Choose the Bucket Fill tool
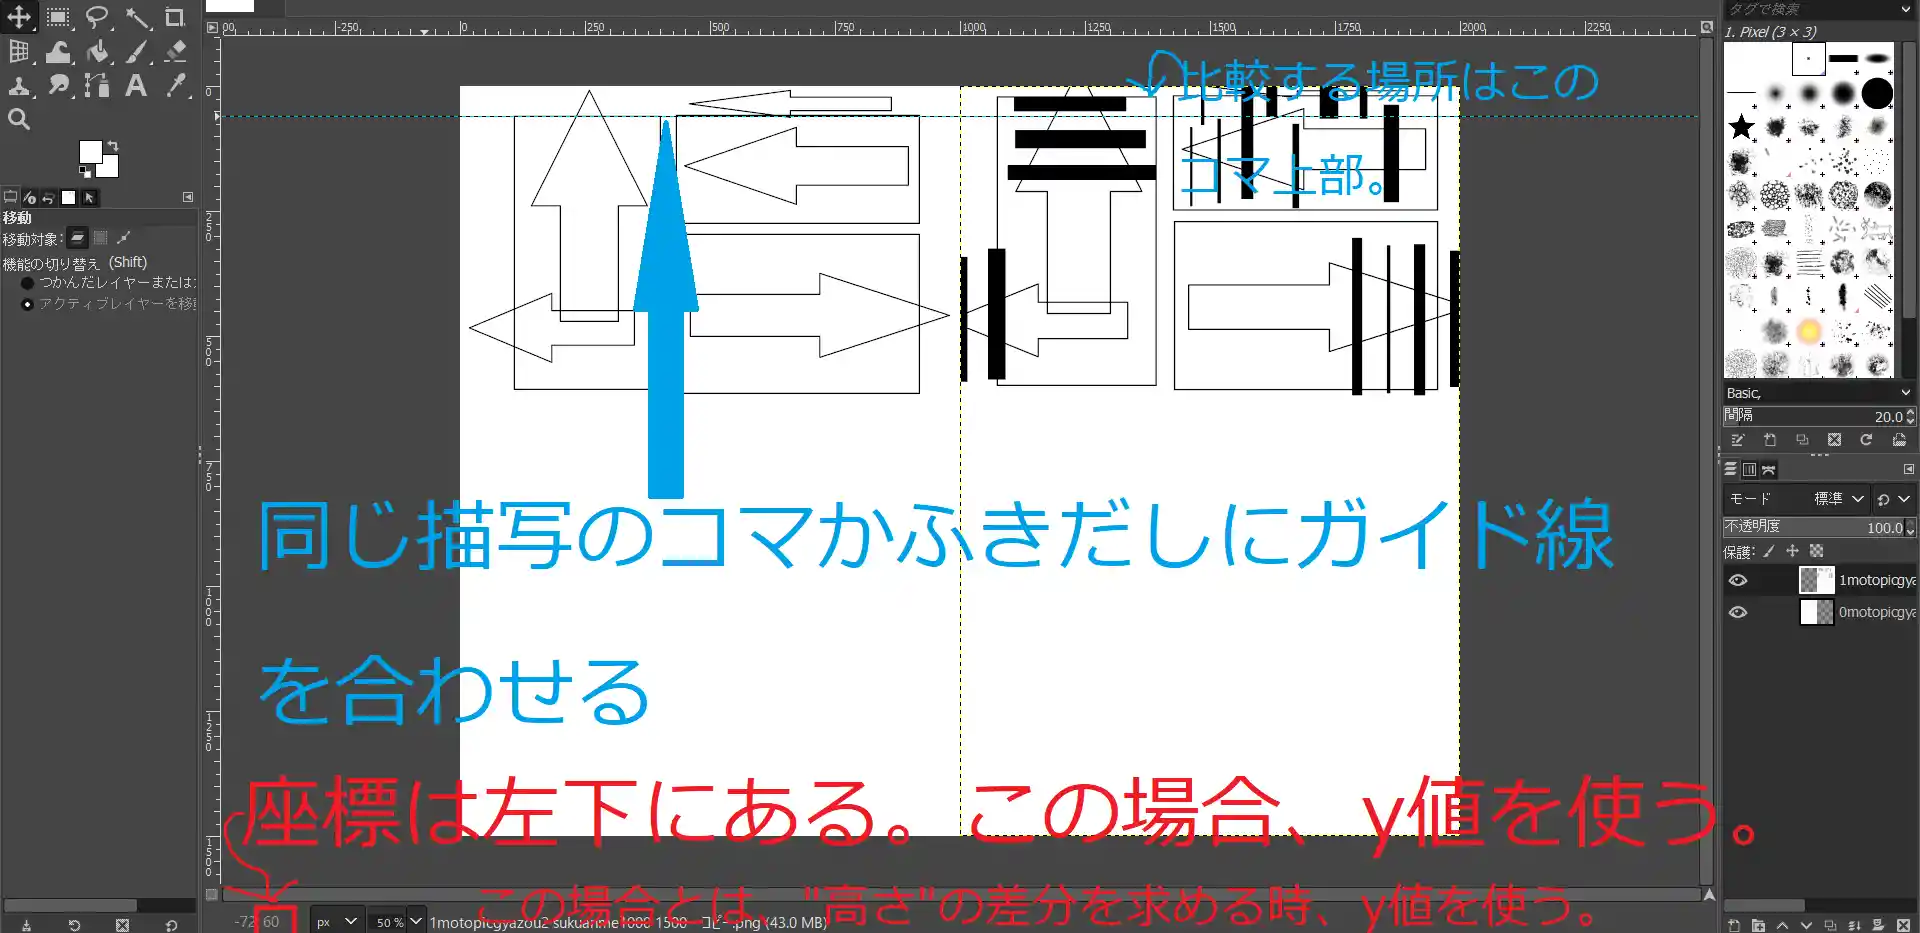 tap(97, 52)
